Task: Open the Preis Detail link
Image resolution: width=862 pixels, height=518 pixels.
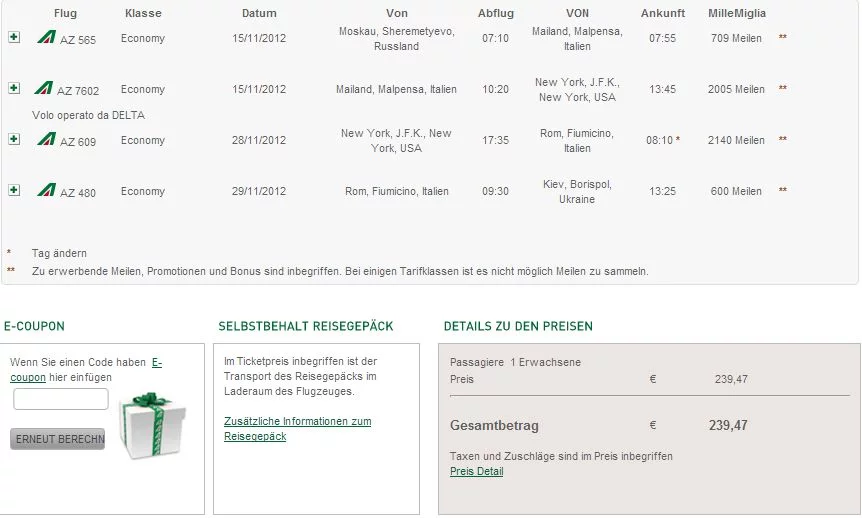Action: (477, 471)
